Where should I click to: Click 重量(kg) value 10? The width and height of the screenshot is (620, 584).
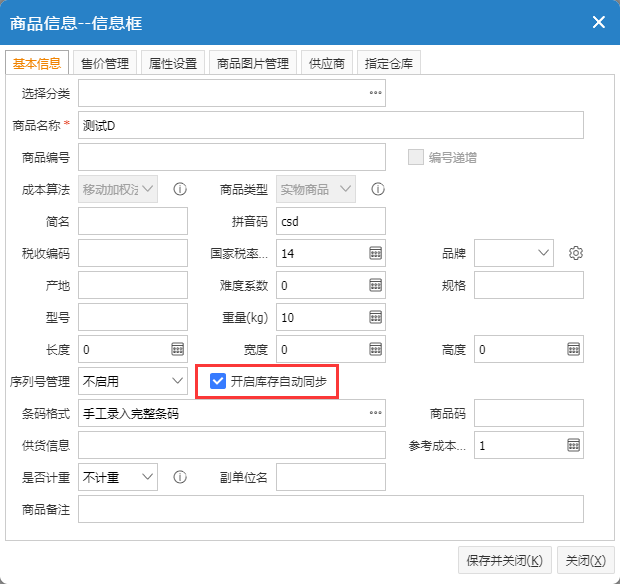coord(287,318)
